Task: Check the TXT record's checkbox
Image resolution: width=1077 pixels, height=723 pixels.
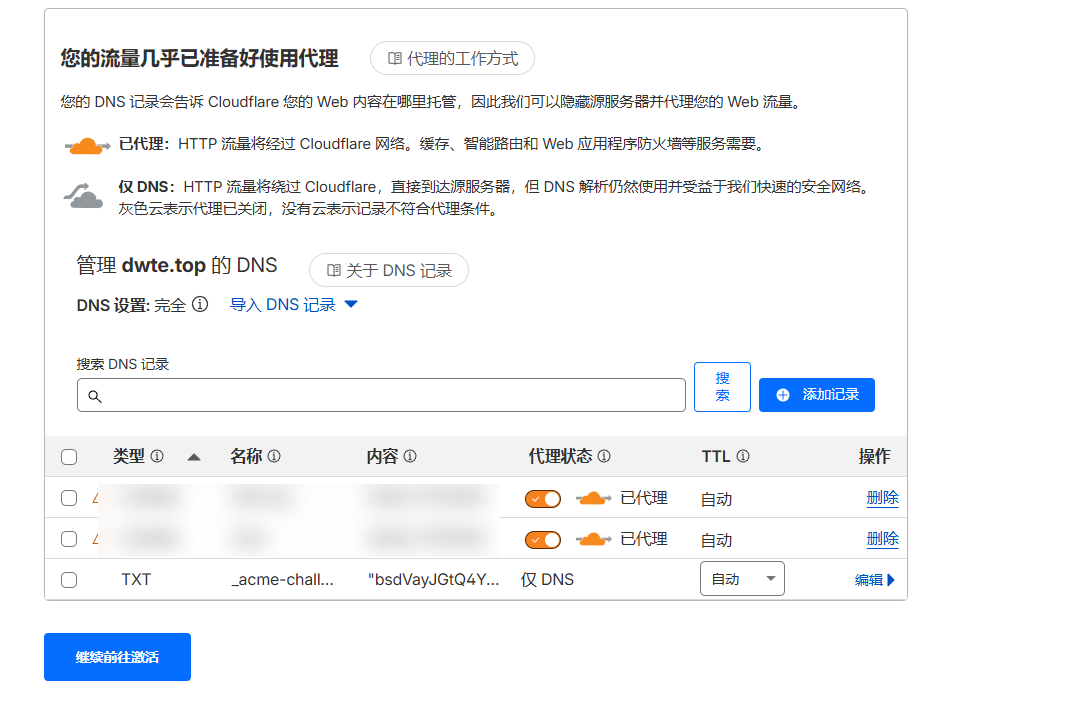Action: (x=69, y=580)
